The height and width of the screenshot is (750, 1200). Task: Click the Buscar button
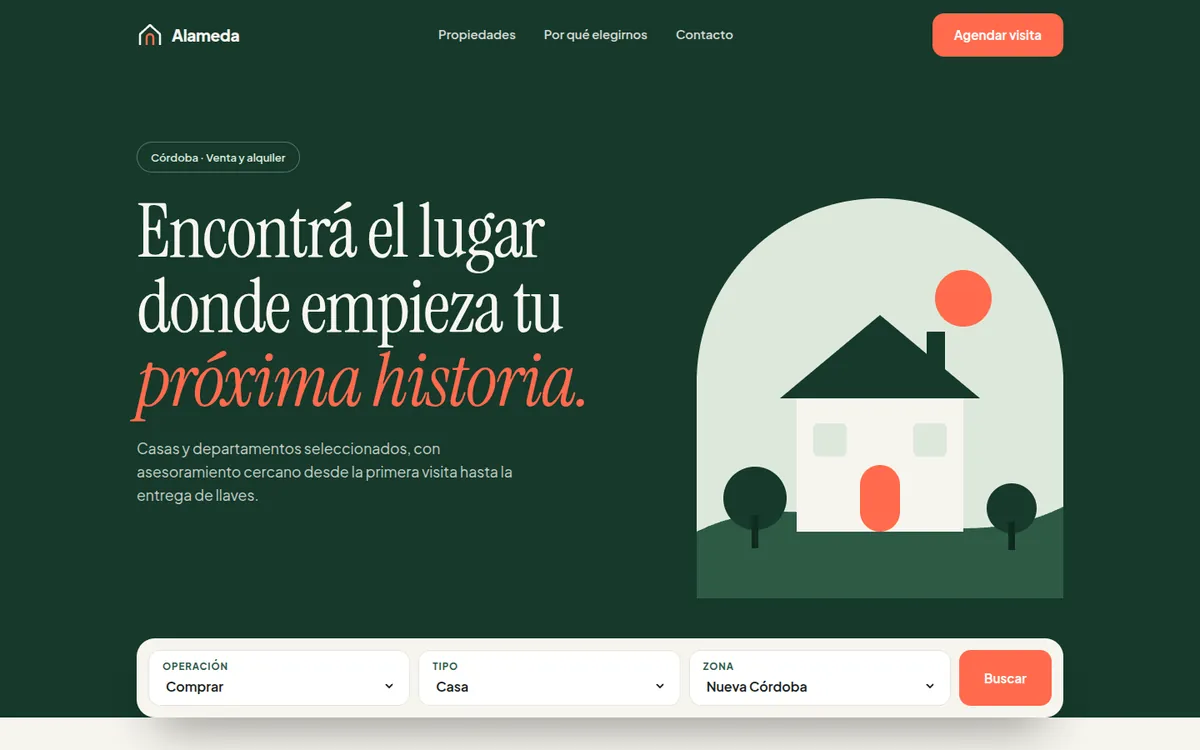click(x=1005, y=678)
